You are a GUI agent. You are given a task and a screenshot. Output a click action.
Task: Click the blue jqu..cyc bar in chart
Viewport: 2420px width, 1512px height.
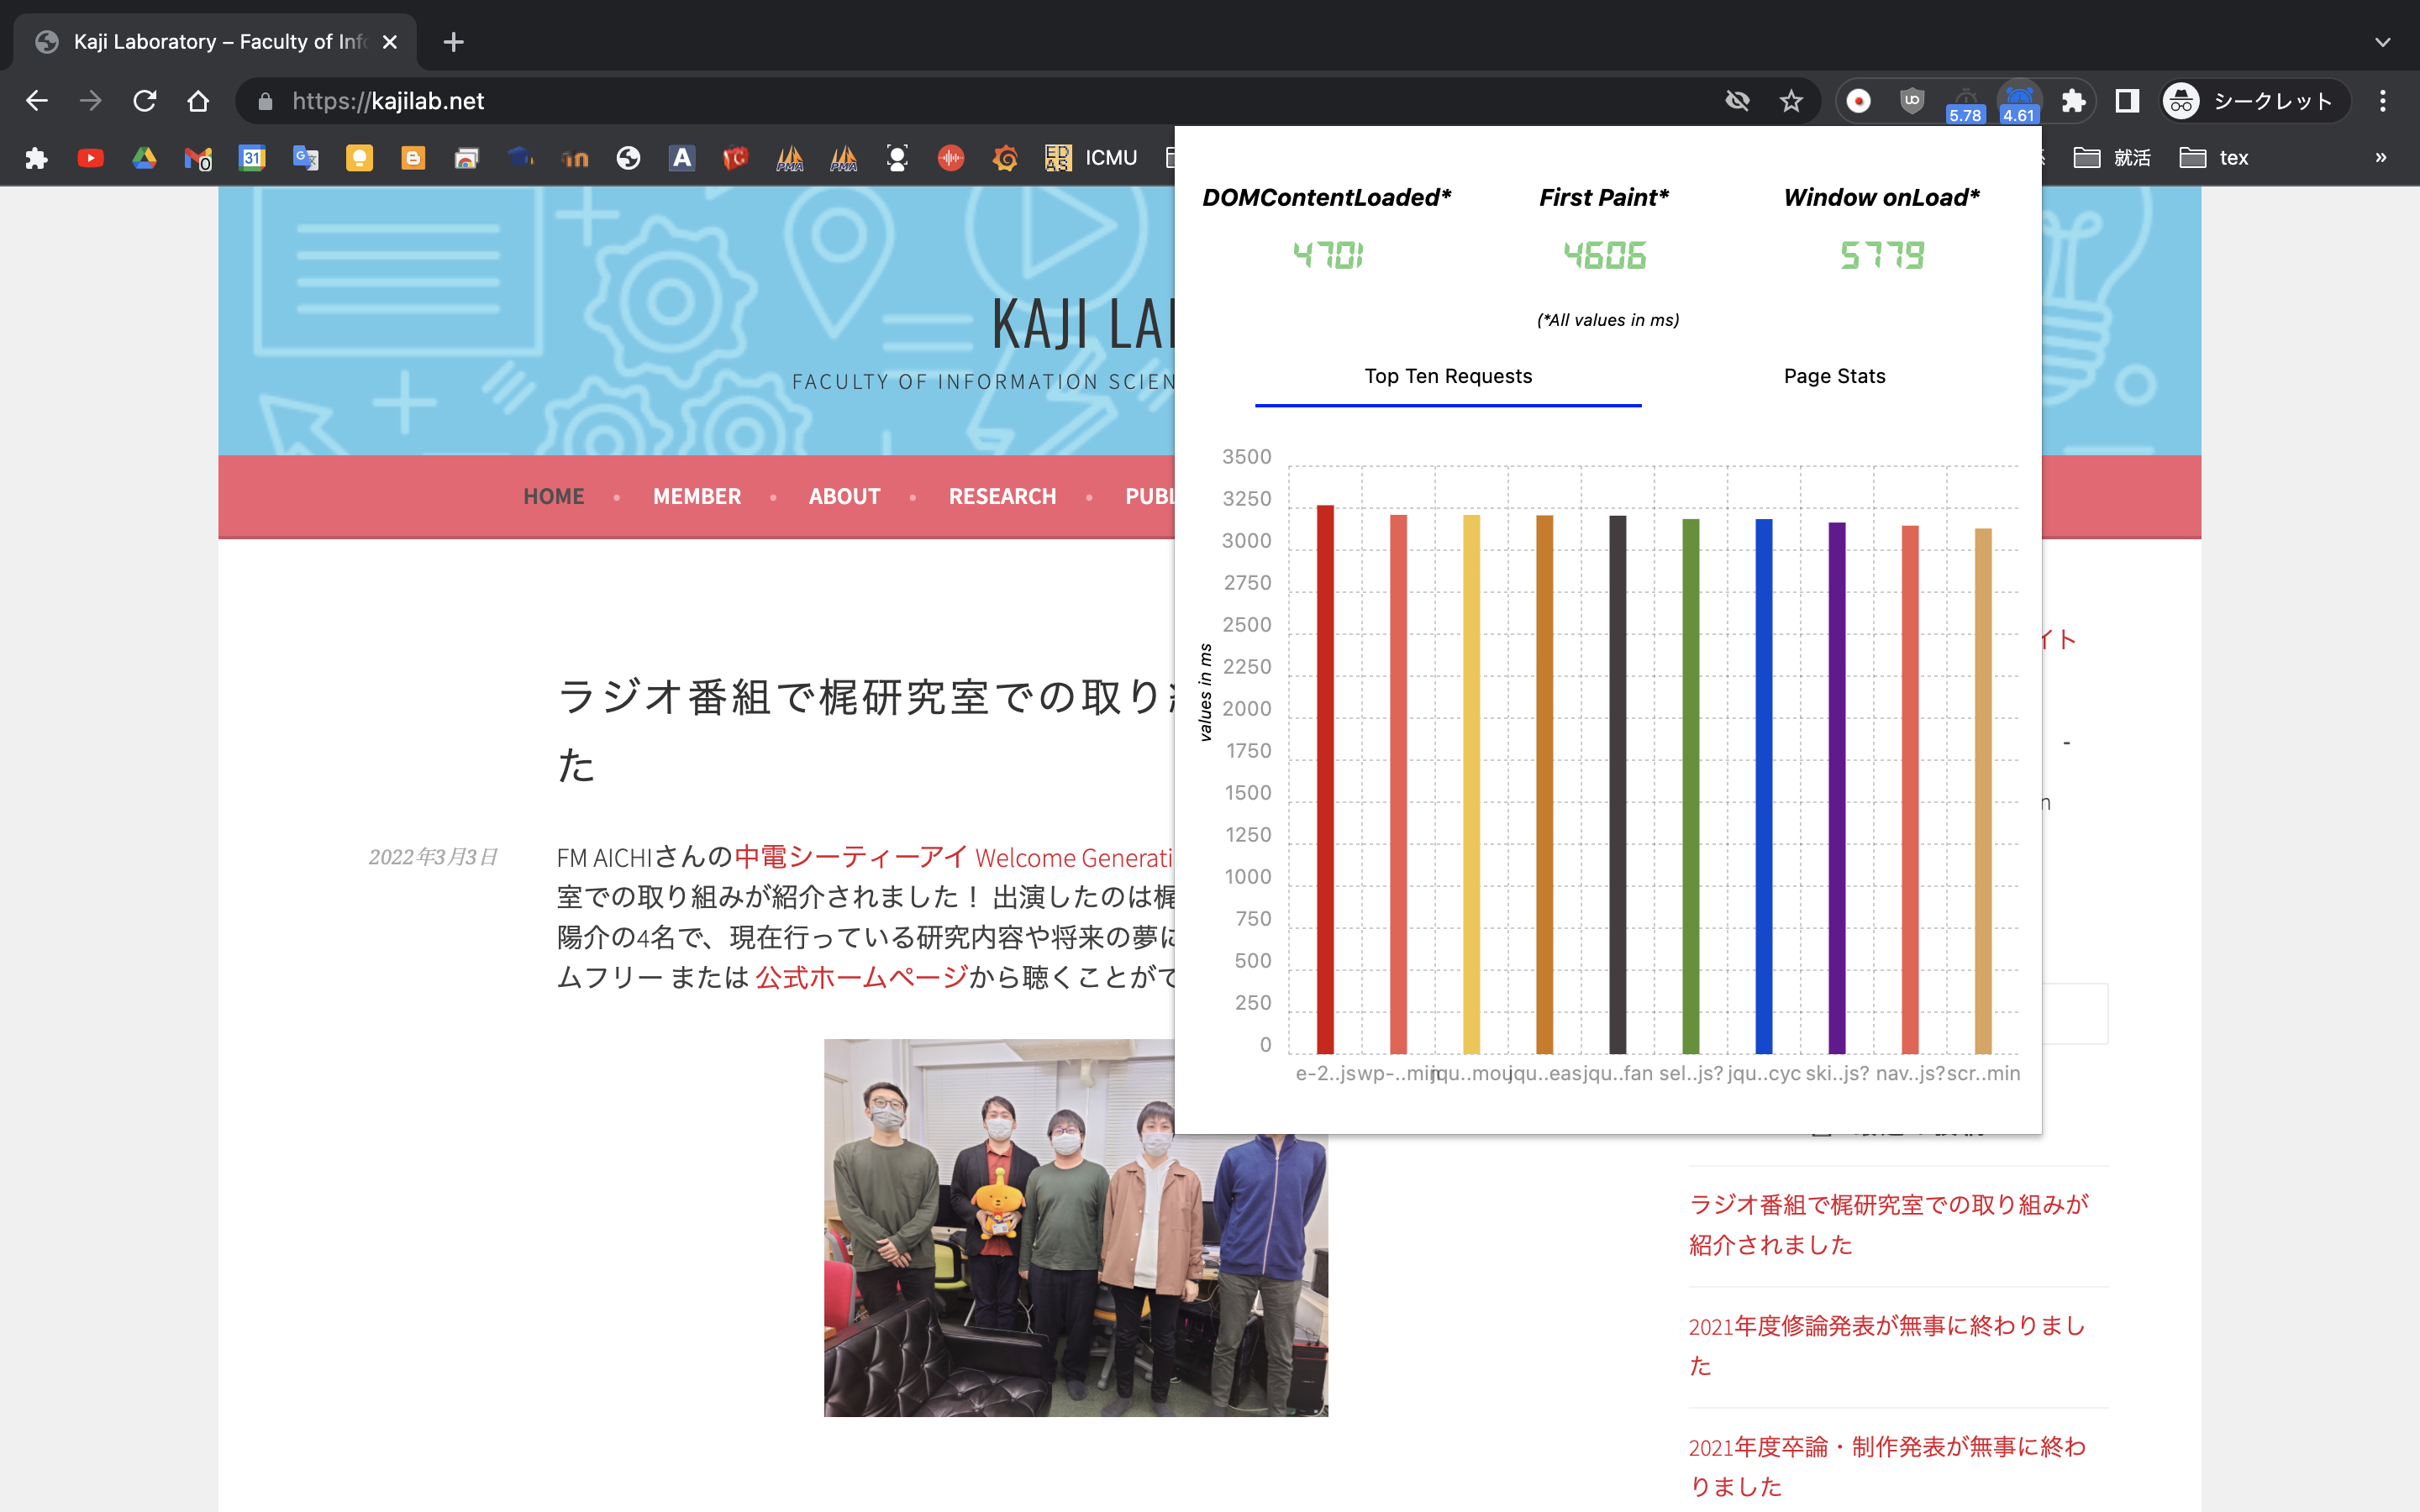point(1763,785)
